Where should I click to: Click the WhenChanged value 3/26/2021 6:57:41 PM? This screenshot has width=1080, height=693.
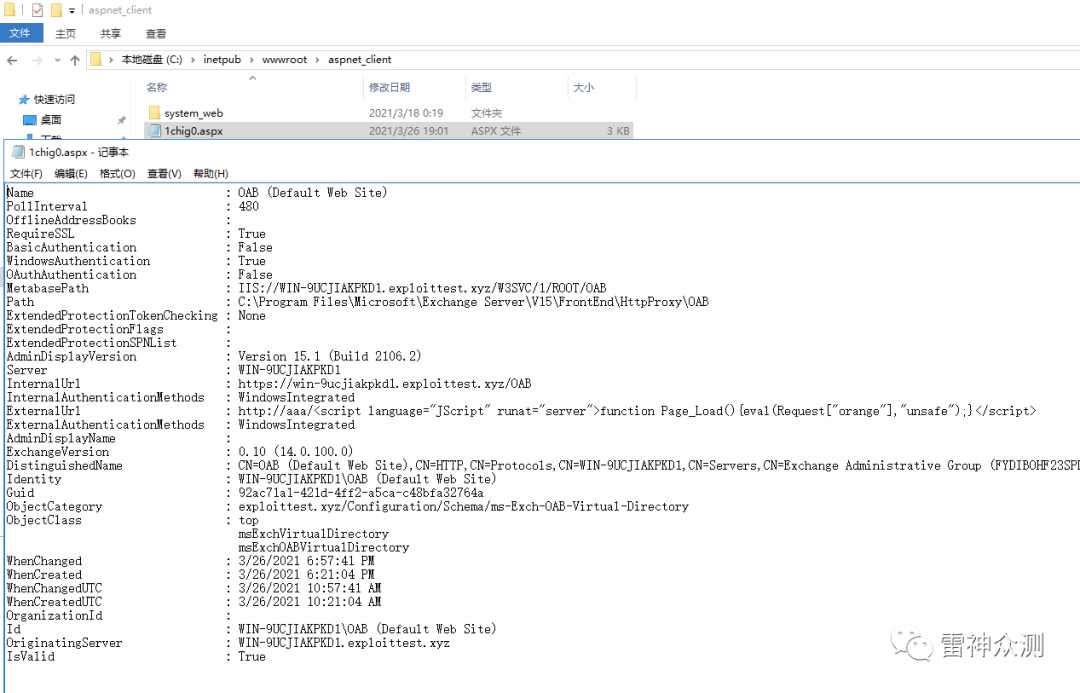pyautogui.click(x=307, y=561)
